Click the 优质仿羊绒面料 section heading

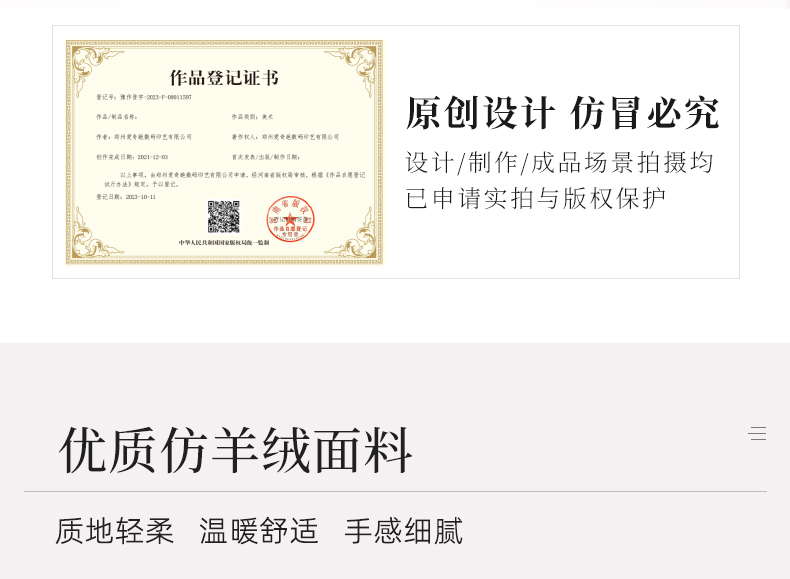pyautogui.click(x=236, y=451)
